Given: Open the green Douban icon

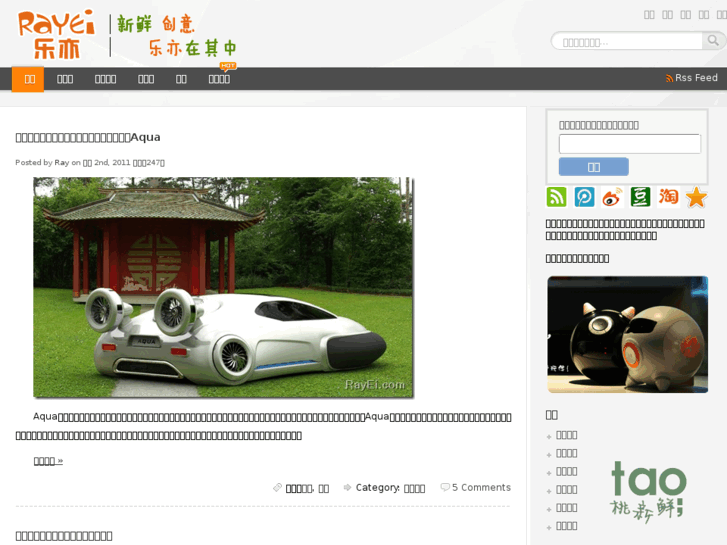Looking at the screenshot, I should (640, 197).
